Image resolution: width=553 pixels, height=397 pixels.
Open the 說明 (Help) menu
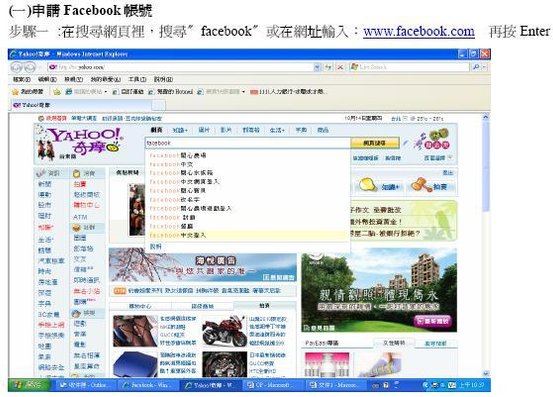click(x=163, y=79)
